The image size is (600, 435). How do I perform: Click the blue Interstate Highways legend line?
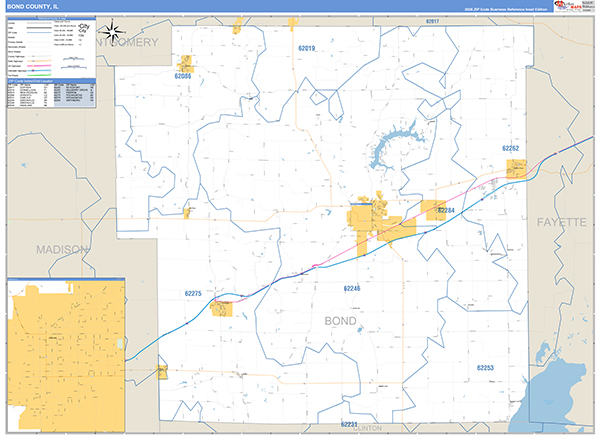click(39, 71)
